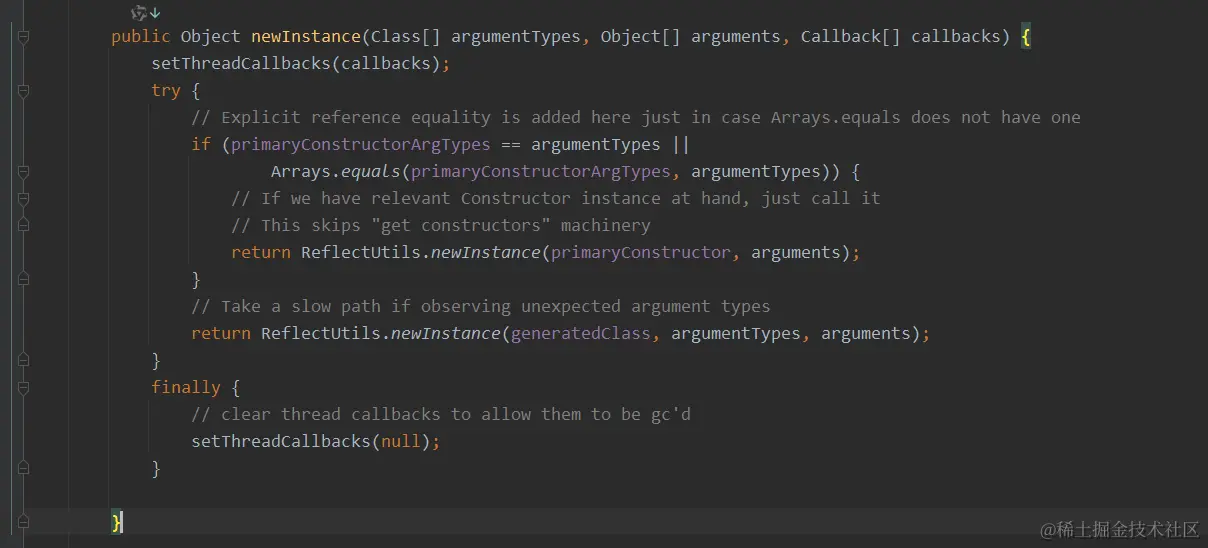Click the 'if' keyword
This screenshot has height=548, width=1208.
point(201,144)
